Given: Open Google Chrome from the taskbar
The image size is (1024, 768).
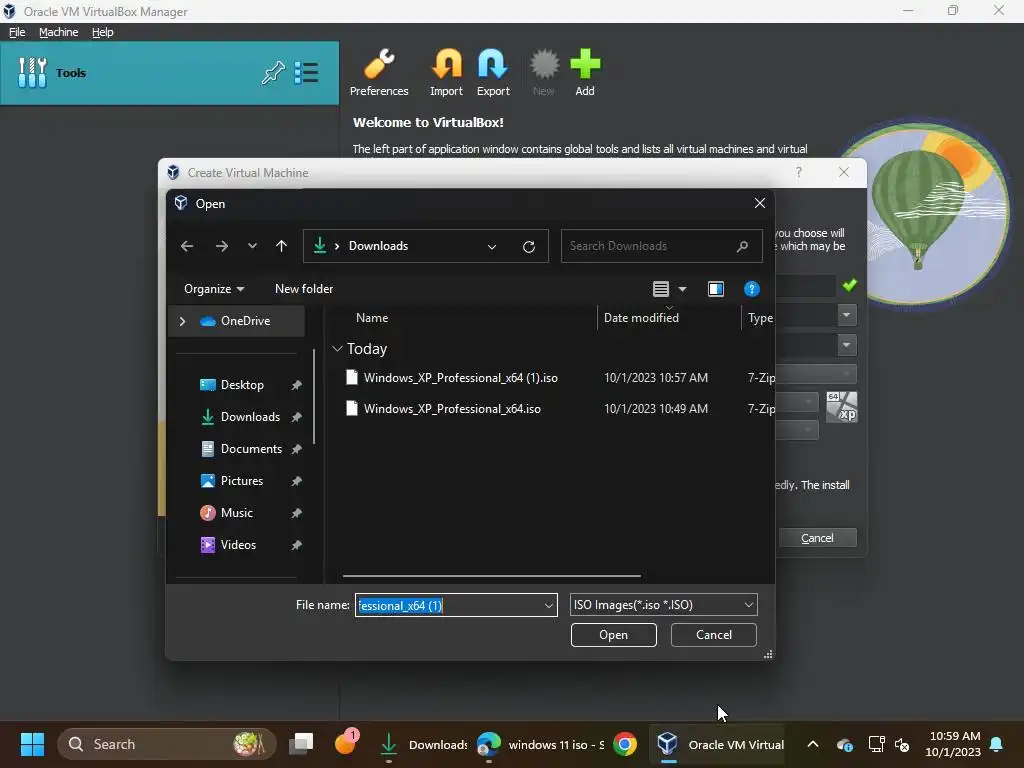Looking at the screenshot, I should 625,744.
